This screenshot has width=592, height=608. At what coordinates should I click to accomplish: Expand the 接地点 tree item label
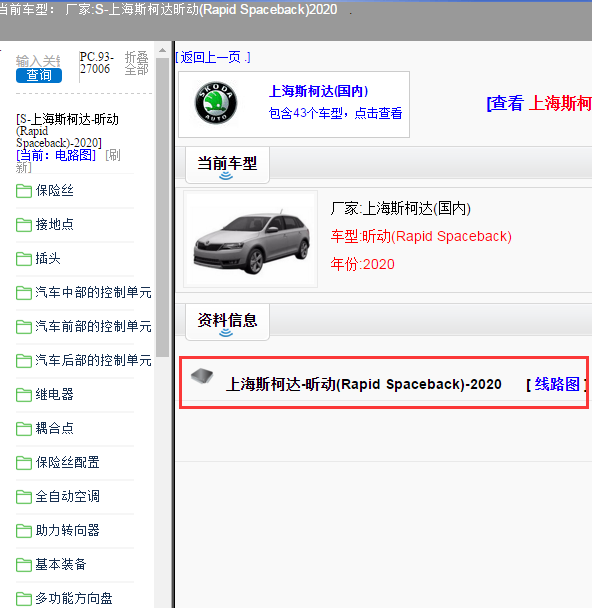coord(55,224)
